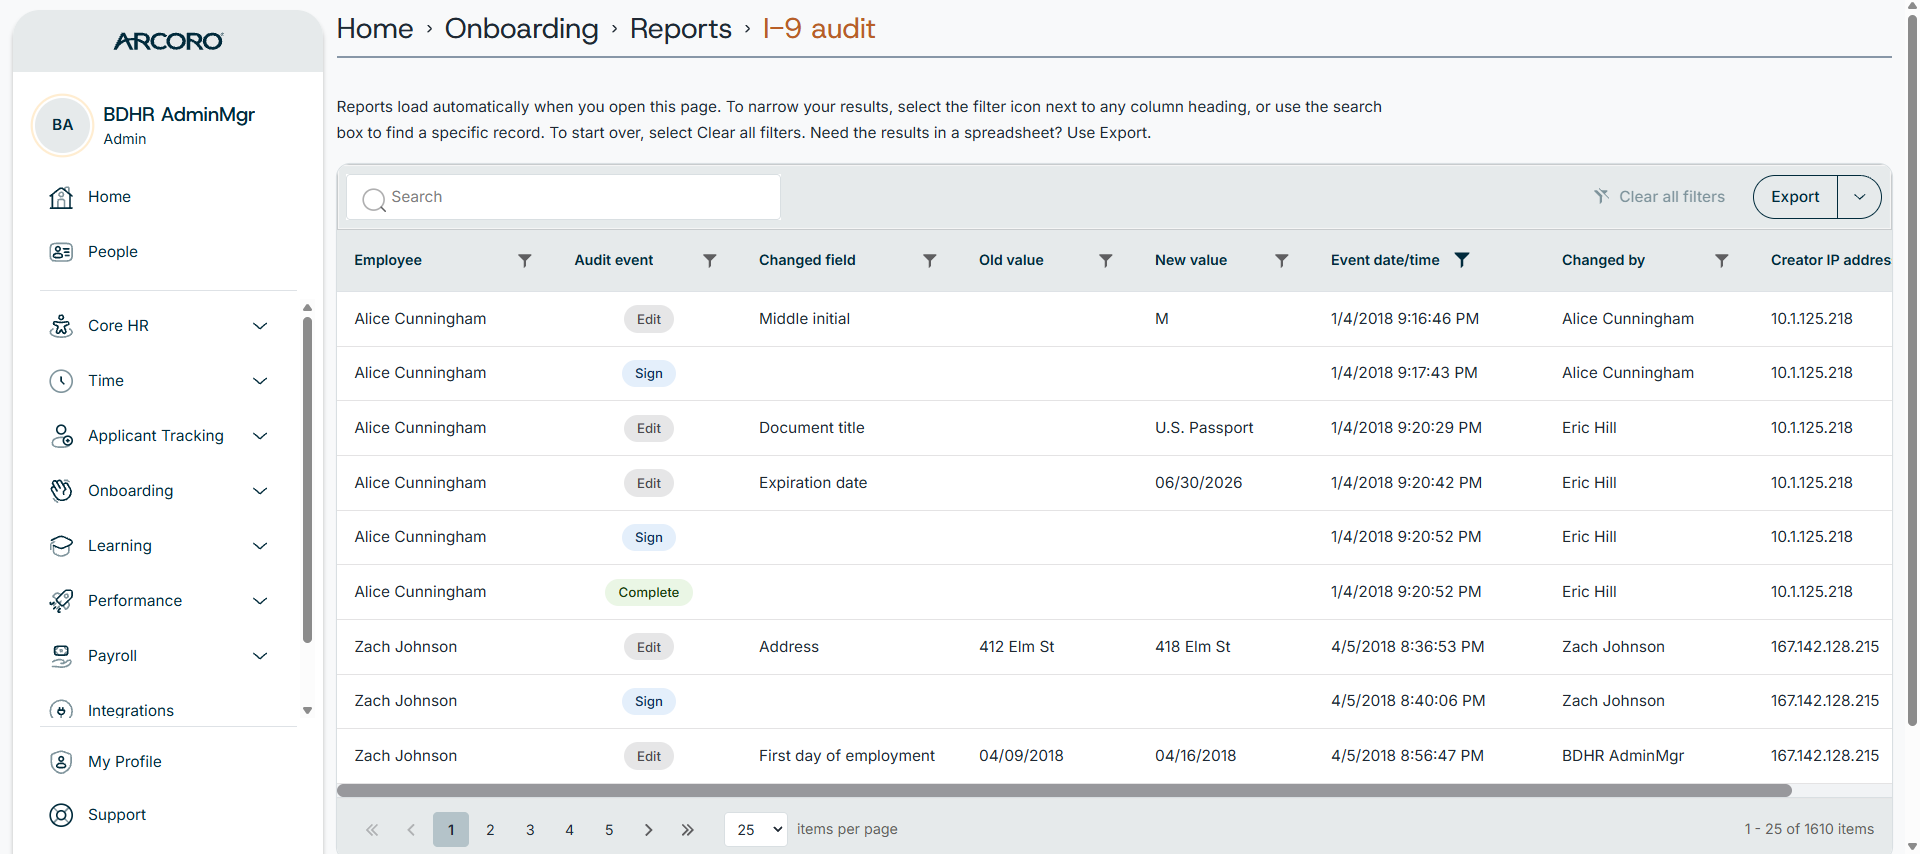Go to Home breadcrumb
The height and width of the screenshot is (854, 1920).
click(x=375, y=29)
